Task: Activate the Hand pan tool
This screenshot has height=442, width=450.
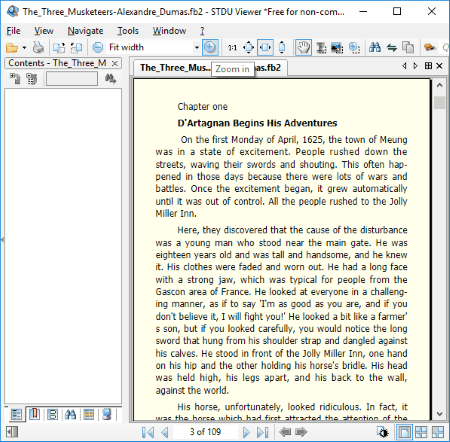Action: [x=303, y=48]
